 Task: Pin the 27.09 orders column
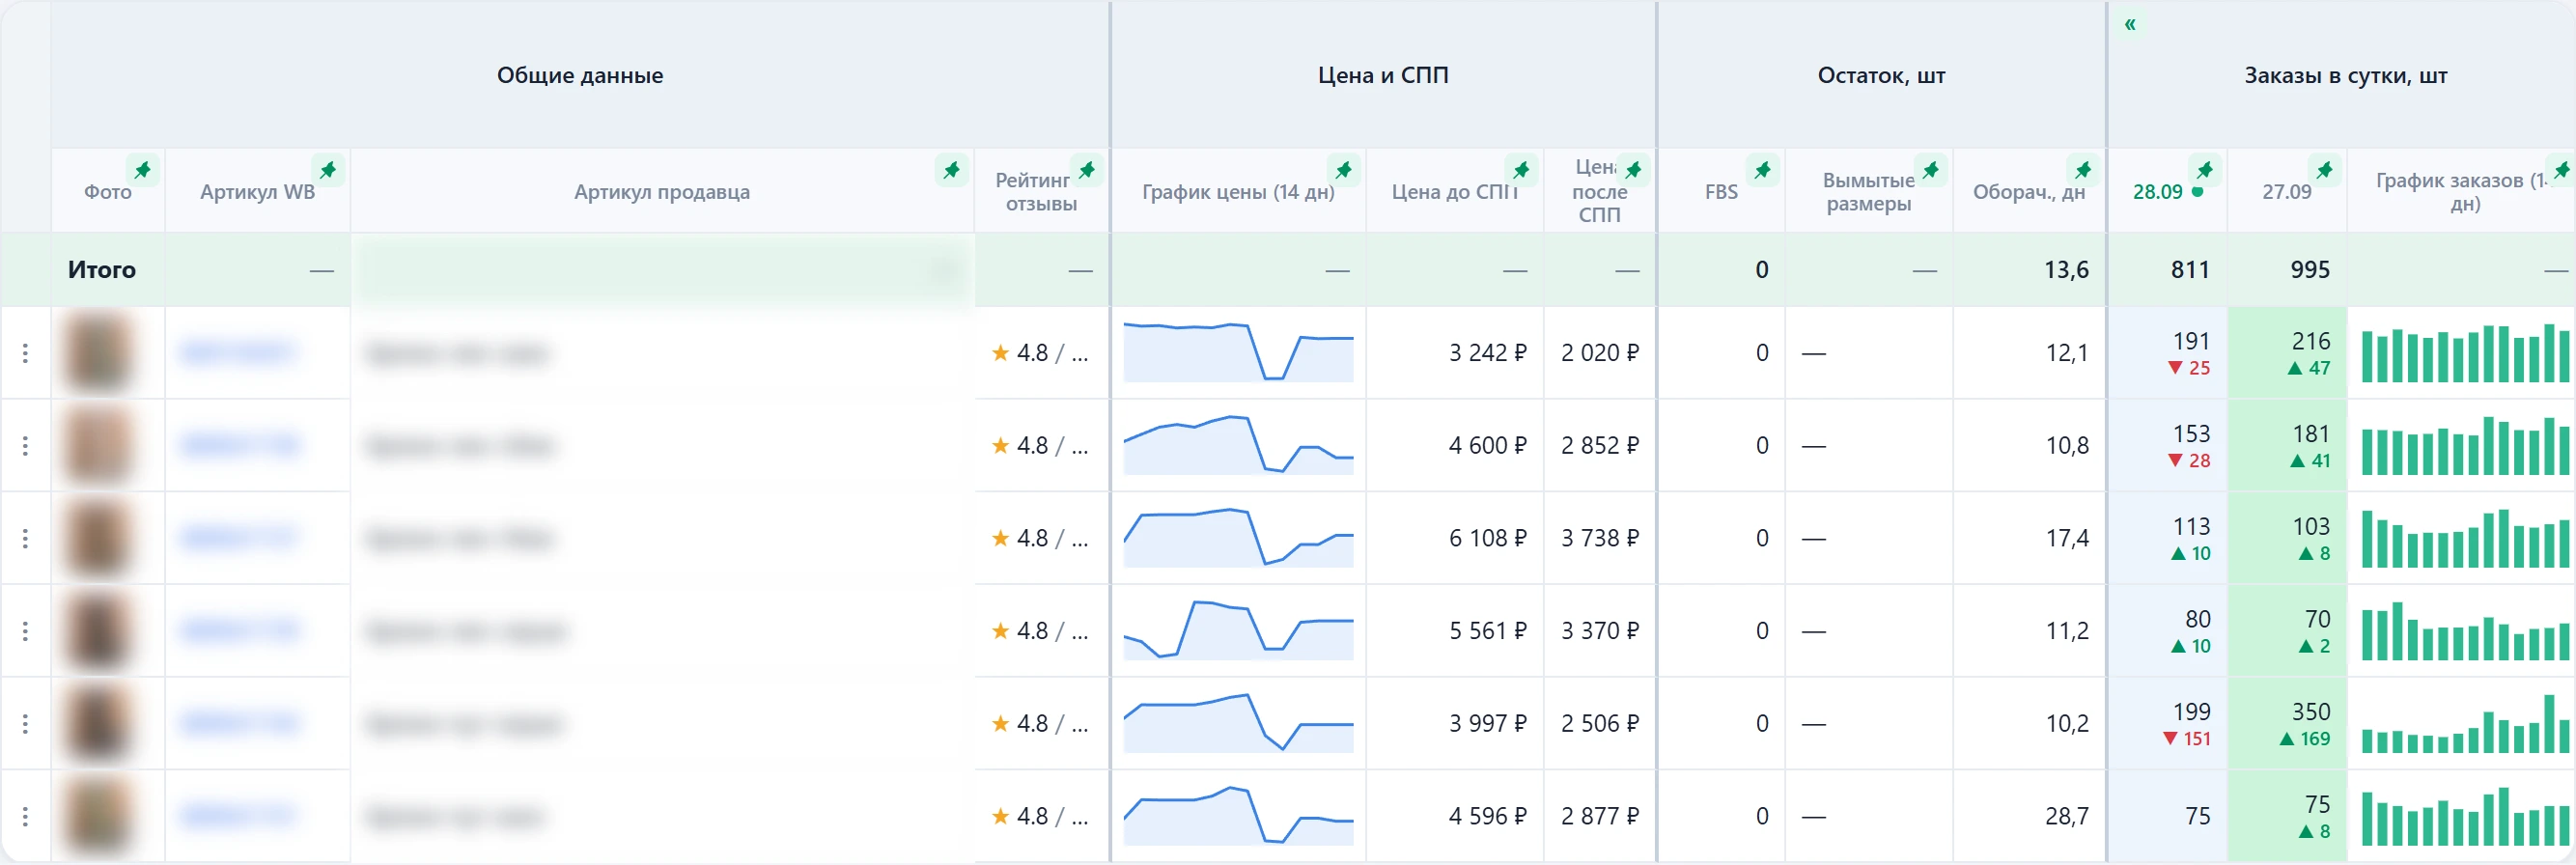click(x=2324, y=170)
